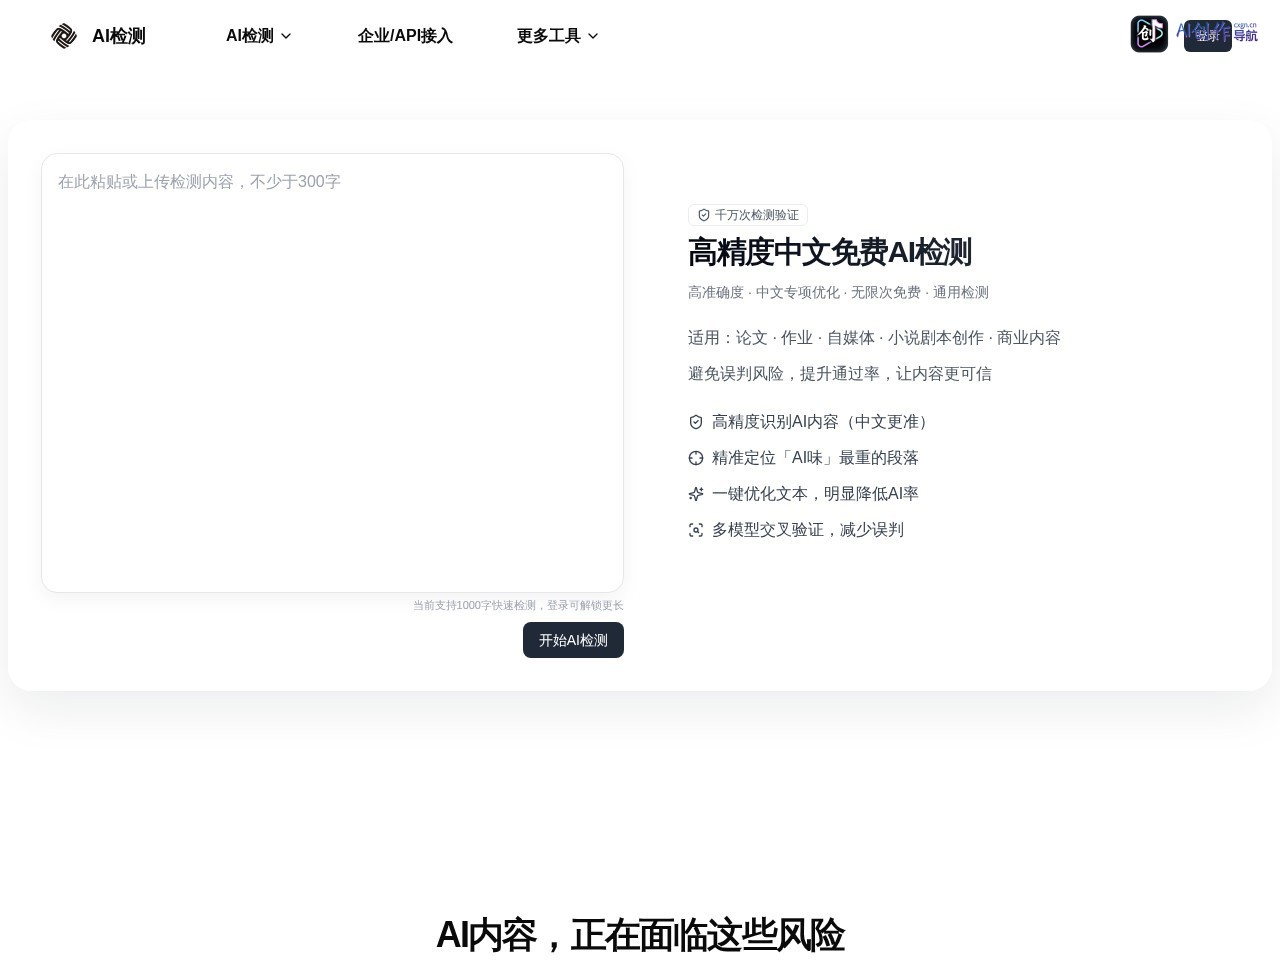1280x960 pixels.
Task: Expand the chevron next to 更多工具
Action: 593,36
